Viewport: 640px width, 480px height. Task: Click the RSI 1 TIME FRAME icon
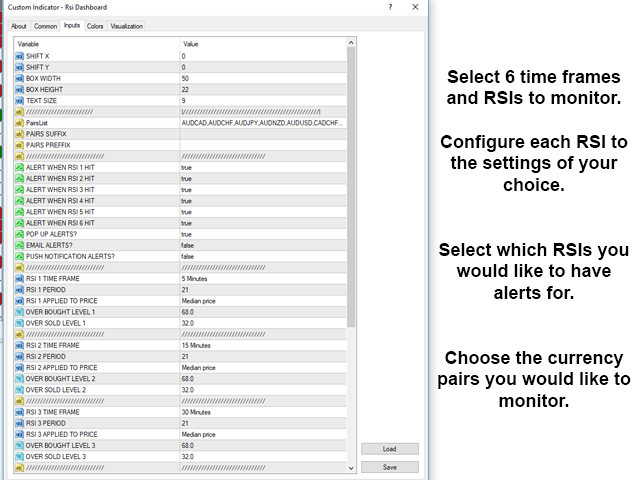[20, 279]
